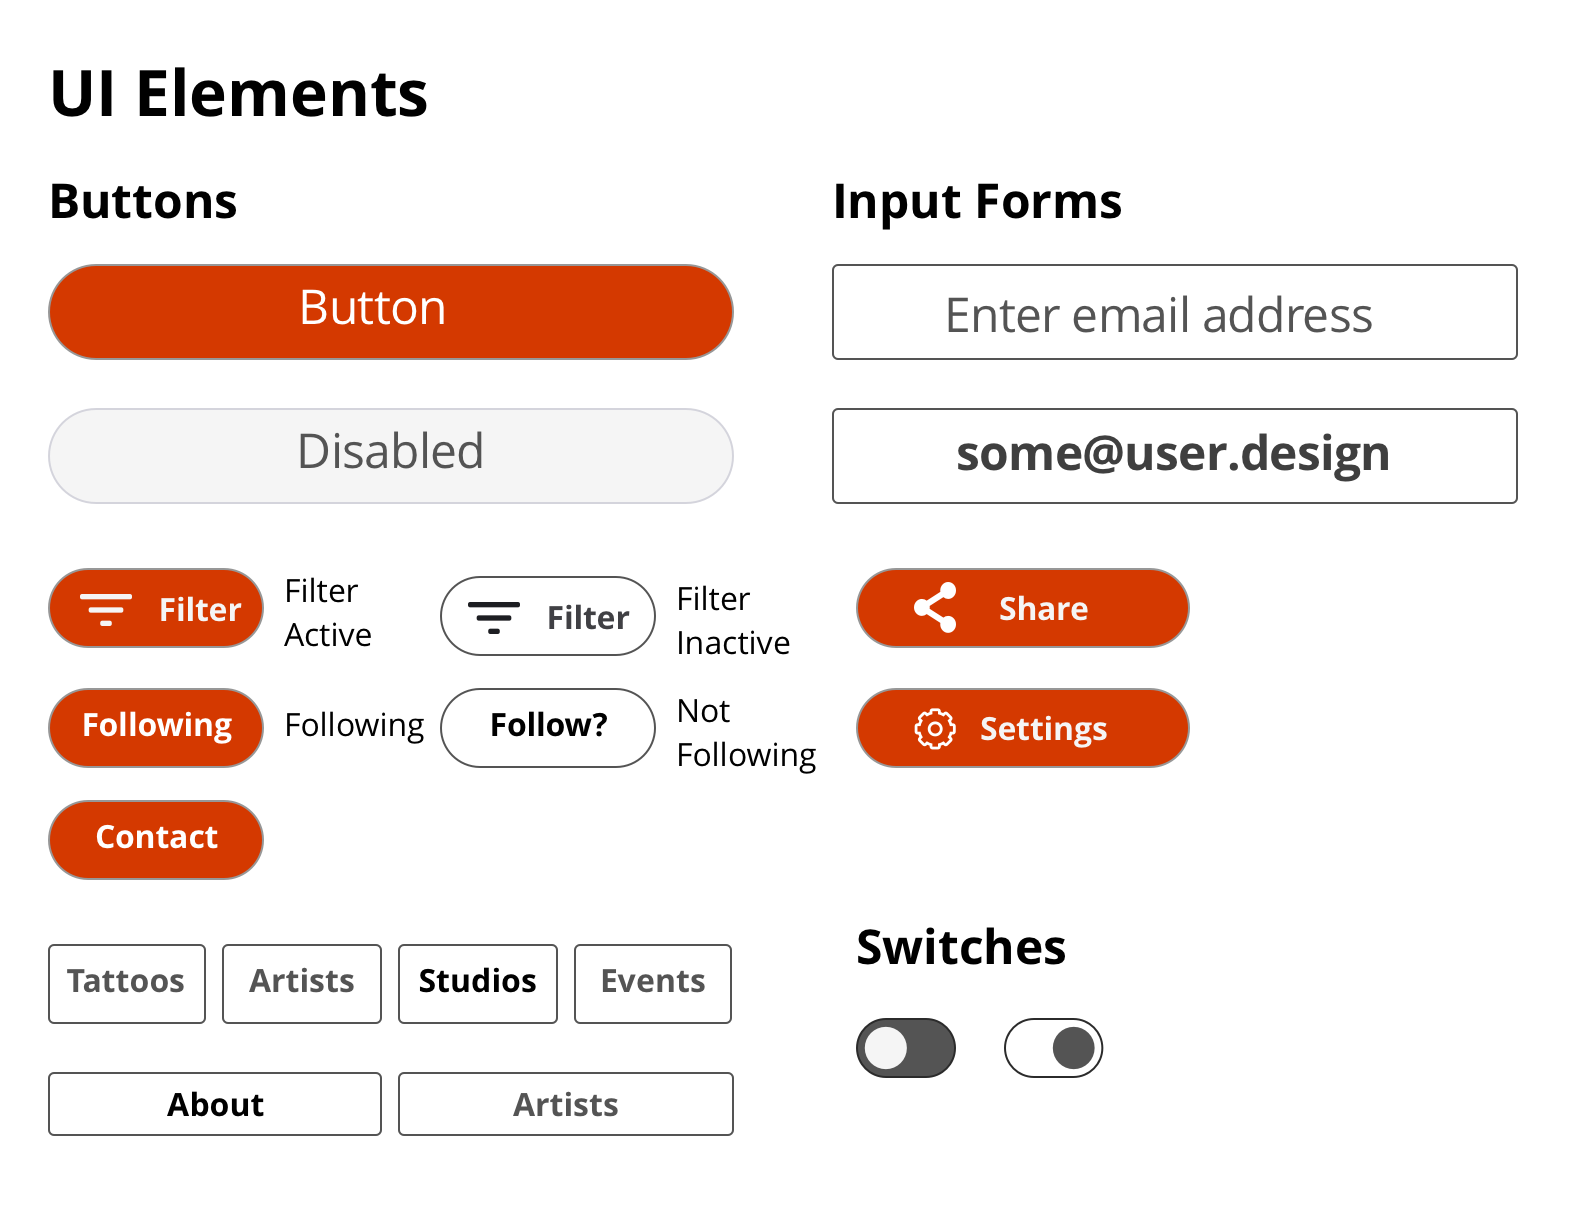Toggle the light switch with right knob
Screen dimensions: 1584x1224
point(1053,1048)
